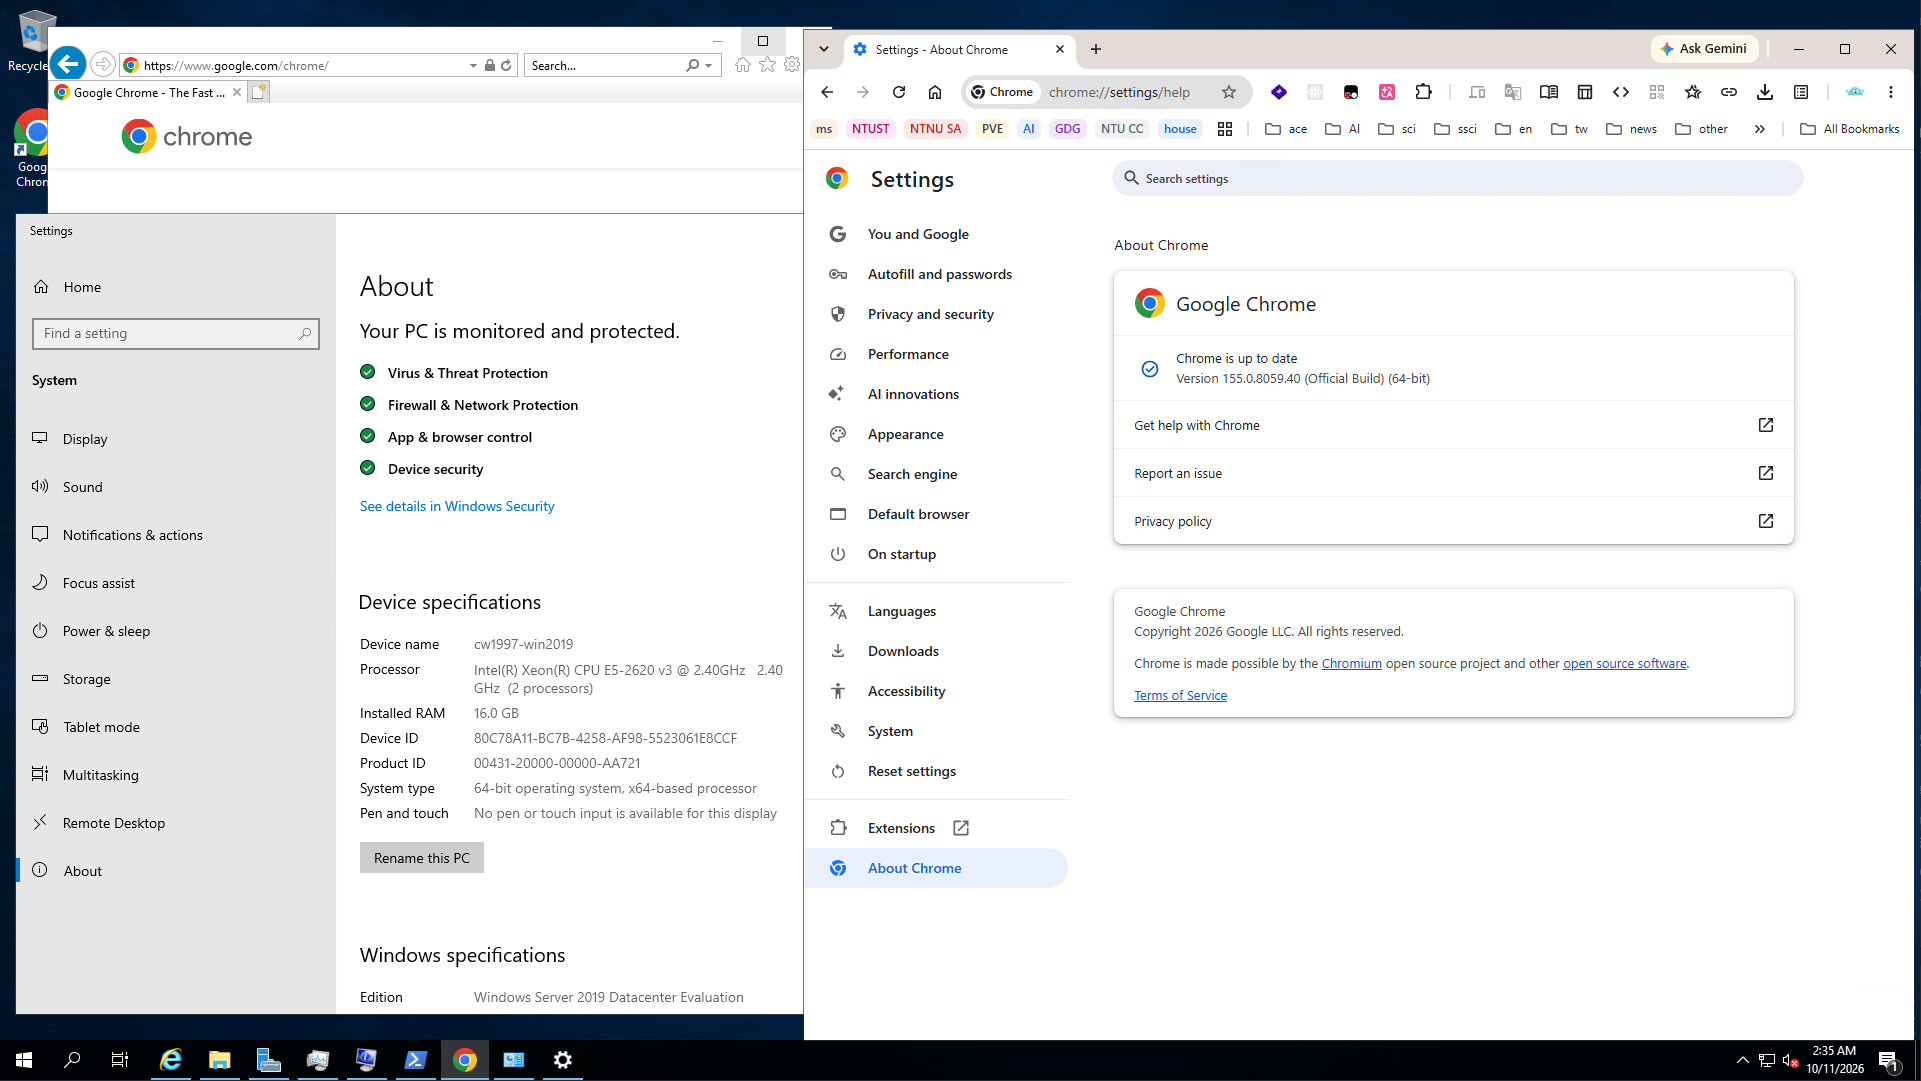
Task: Open external link icon for Report an issue
Action: 1766,473
